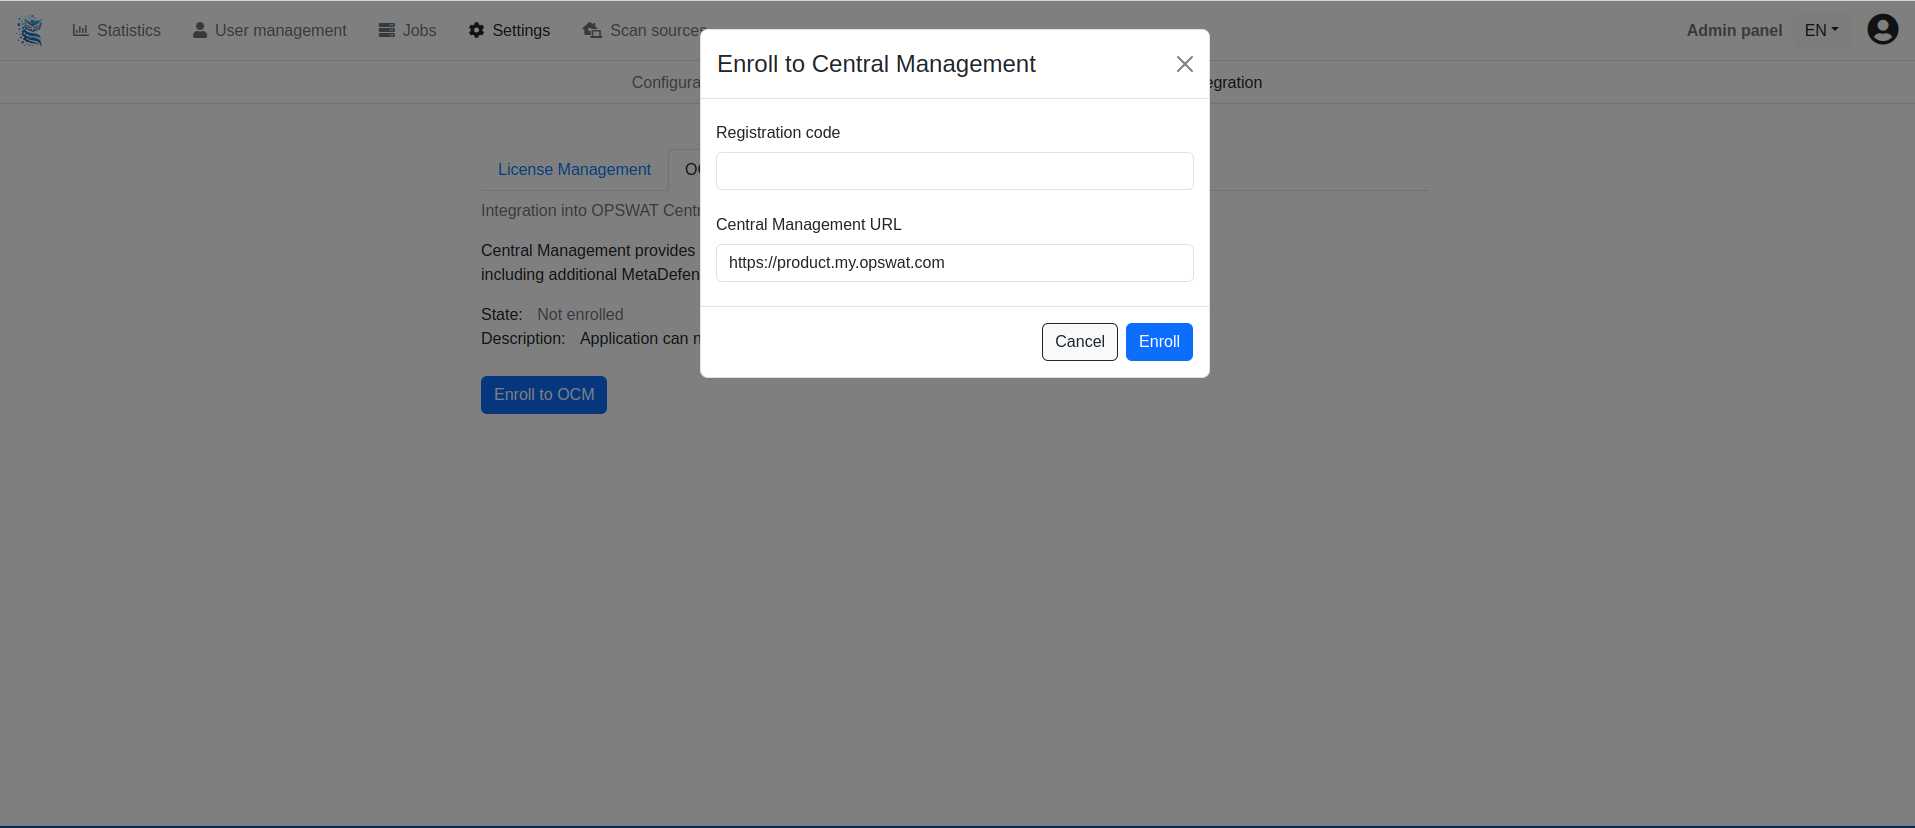Open the Statistics bar chart icon
The image size is (1915, 828).
point(81,30)
